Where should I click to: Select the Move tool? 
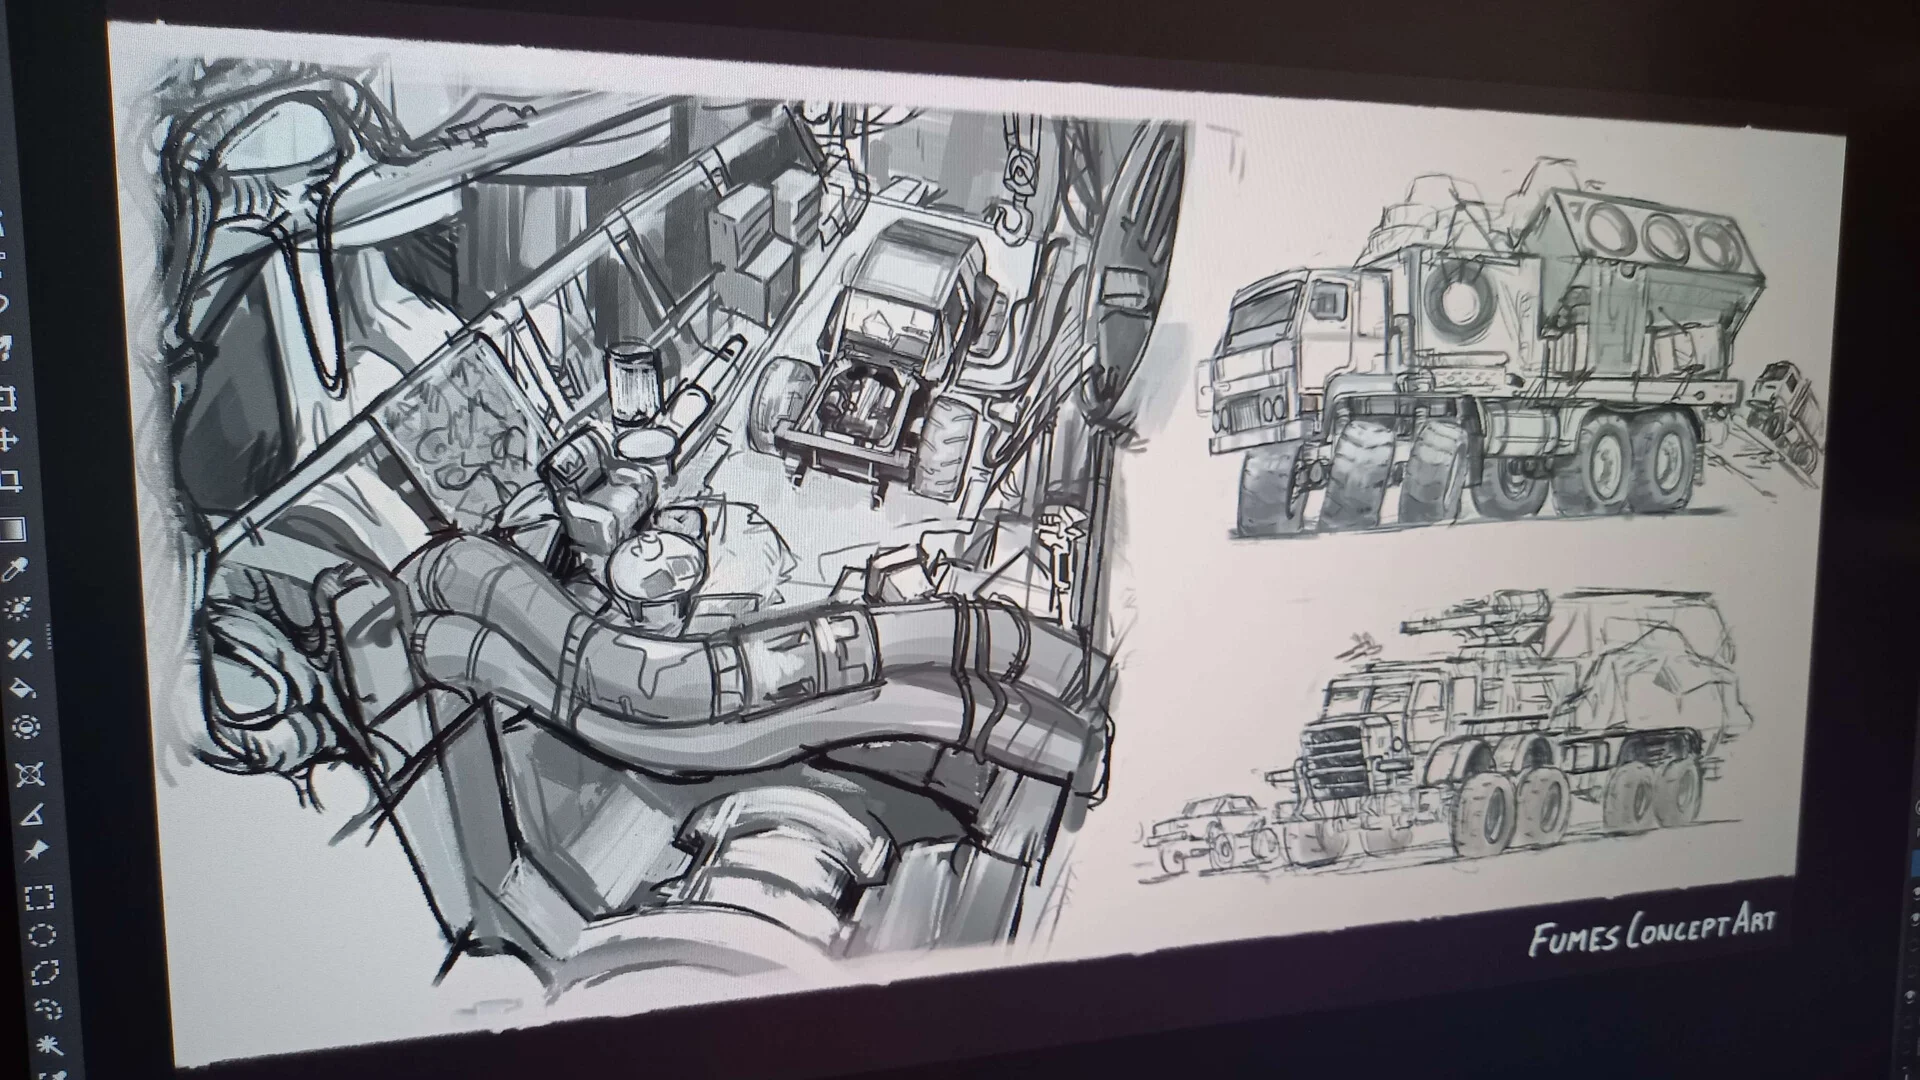(x=8, y=440)
